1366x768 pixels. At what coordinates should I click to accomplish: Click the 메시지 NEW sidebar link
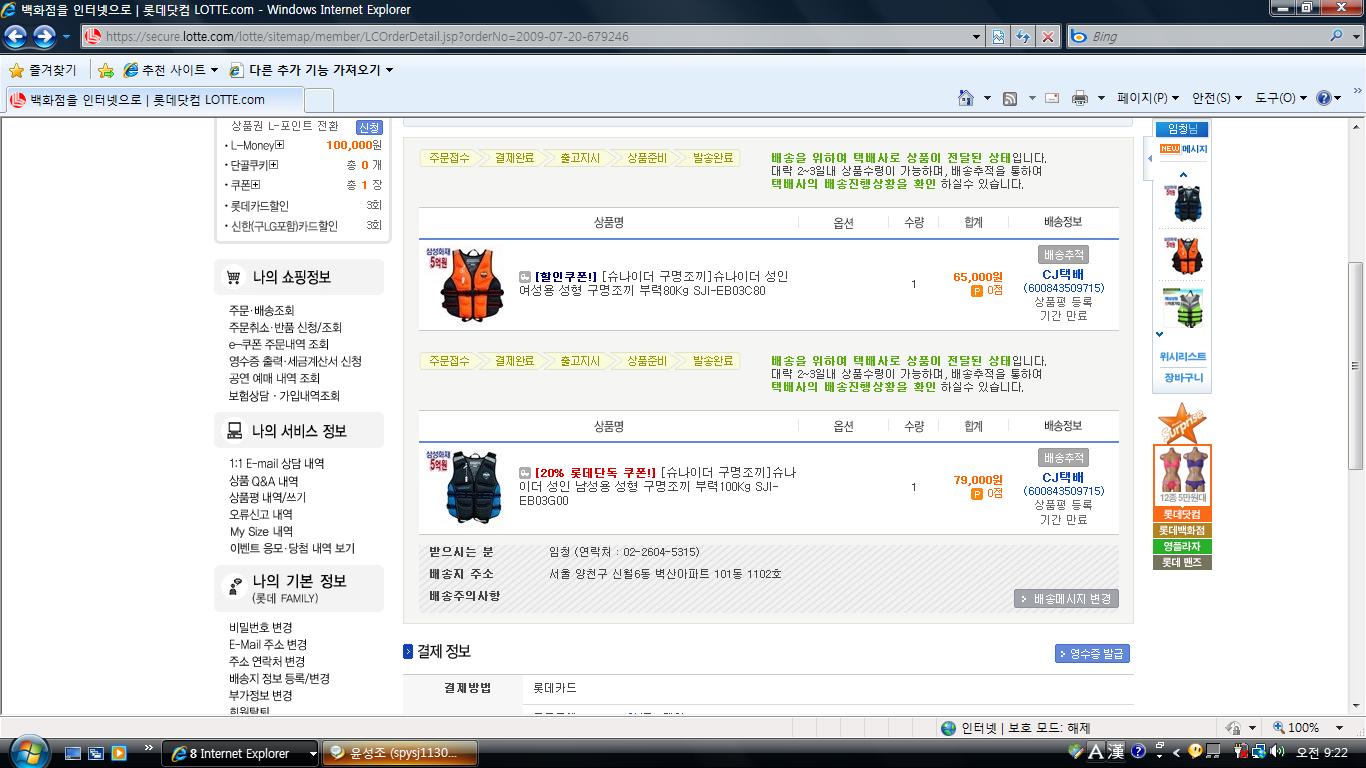(1184, 149)
